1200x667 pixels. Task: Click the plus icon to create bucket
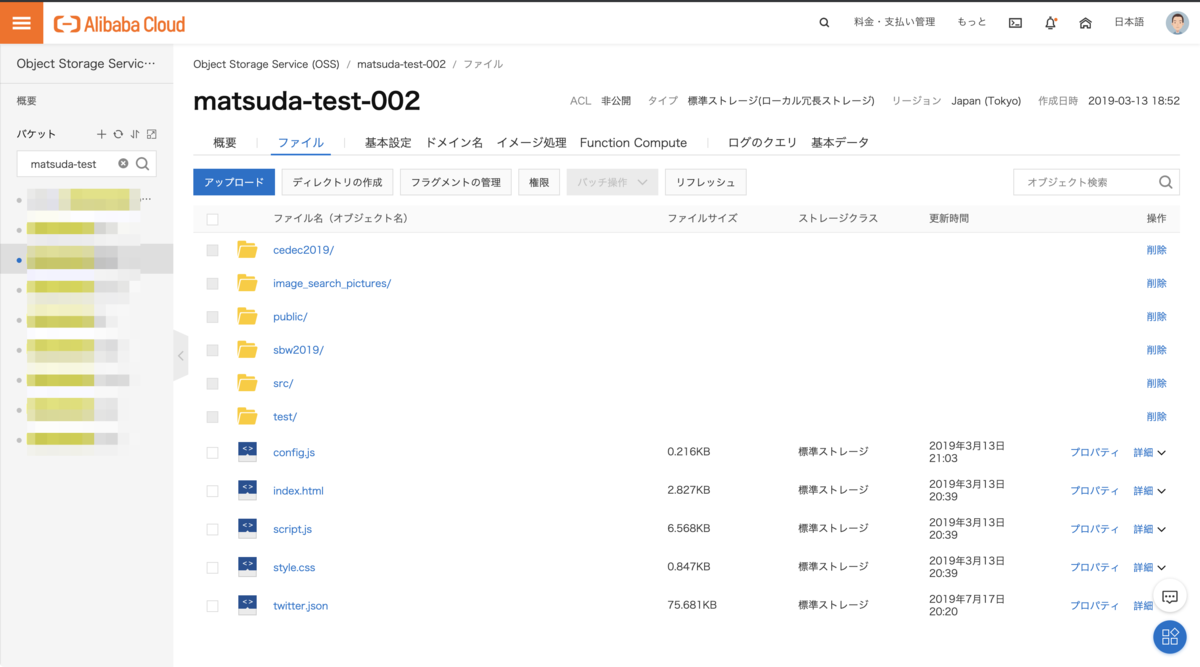101,134
